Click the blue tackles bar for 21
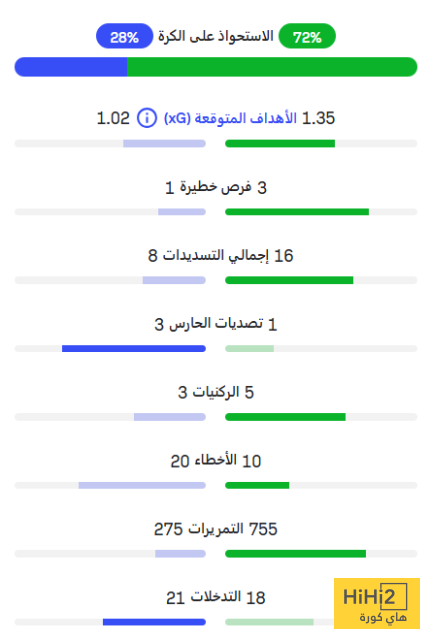The width and height of the screenshot is (430, 640). click(x=154, y=622)
